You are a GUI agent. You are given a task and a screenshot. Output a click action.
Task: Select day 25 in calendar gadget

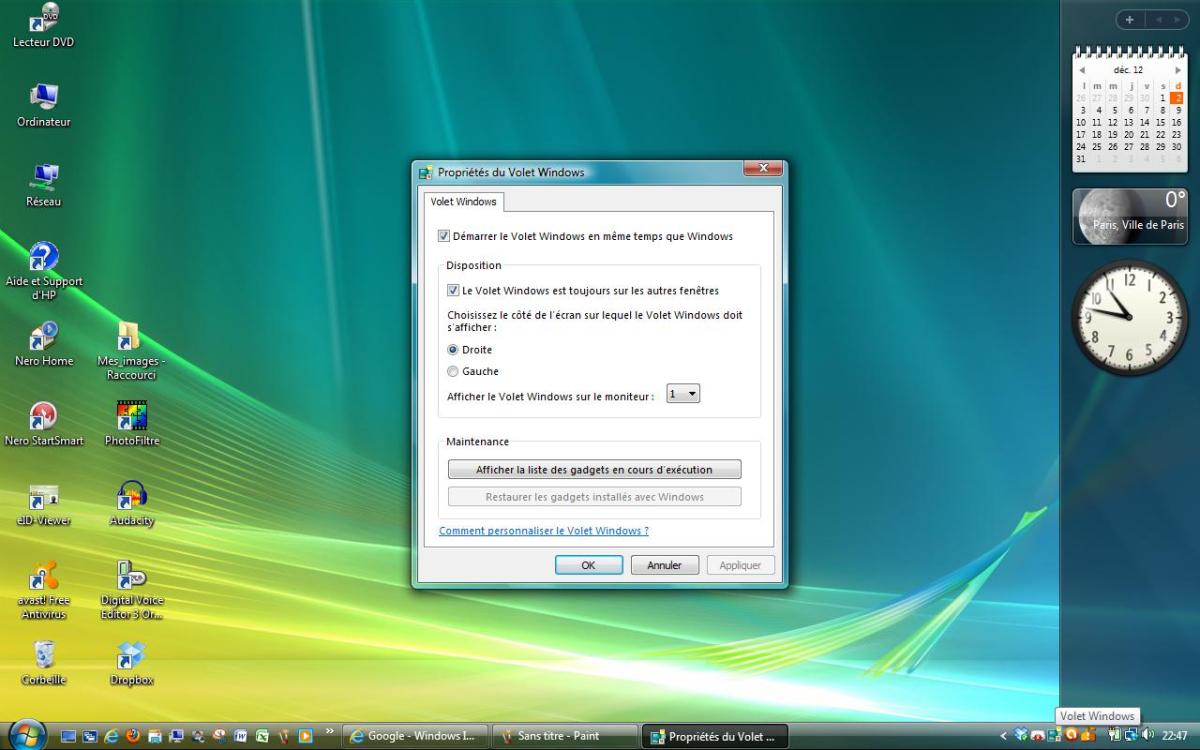[1097, 147]
